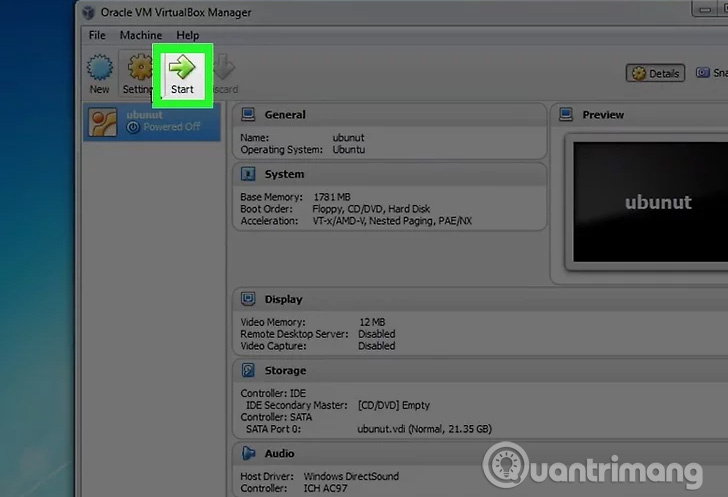
Task: Open the Display section header link
Action: pos(283,300)
